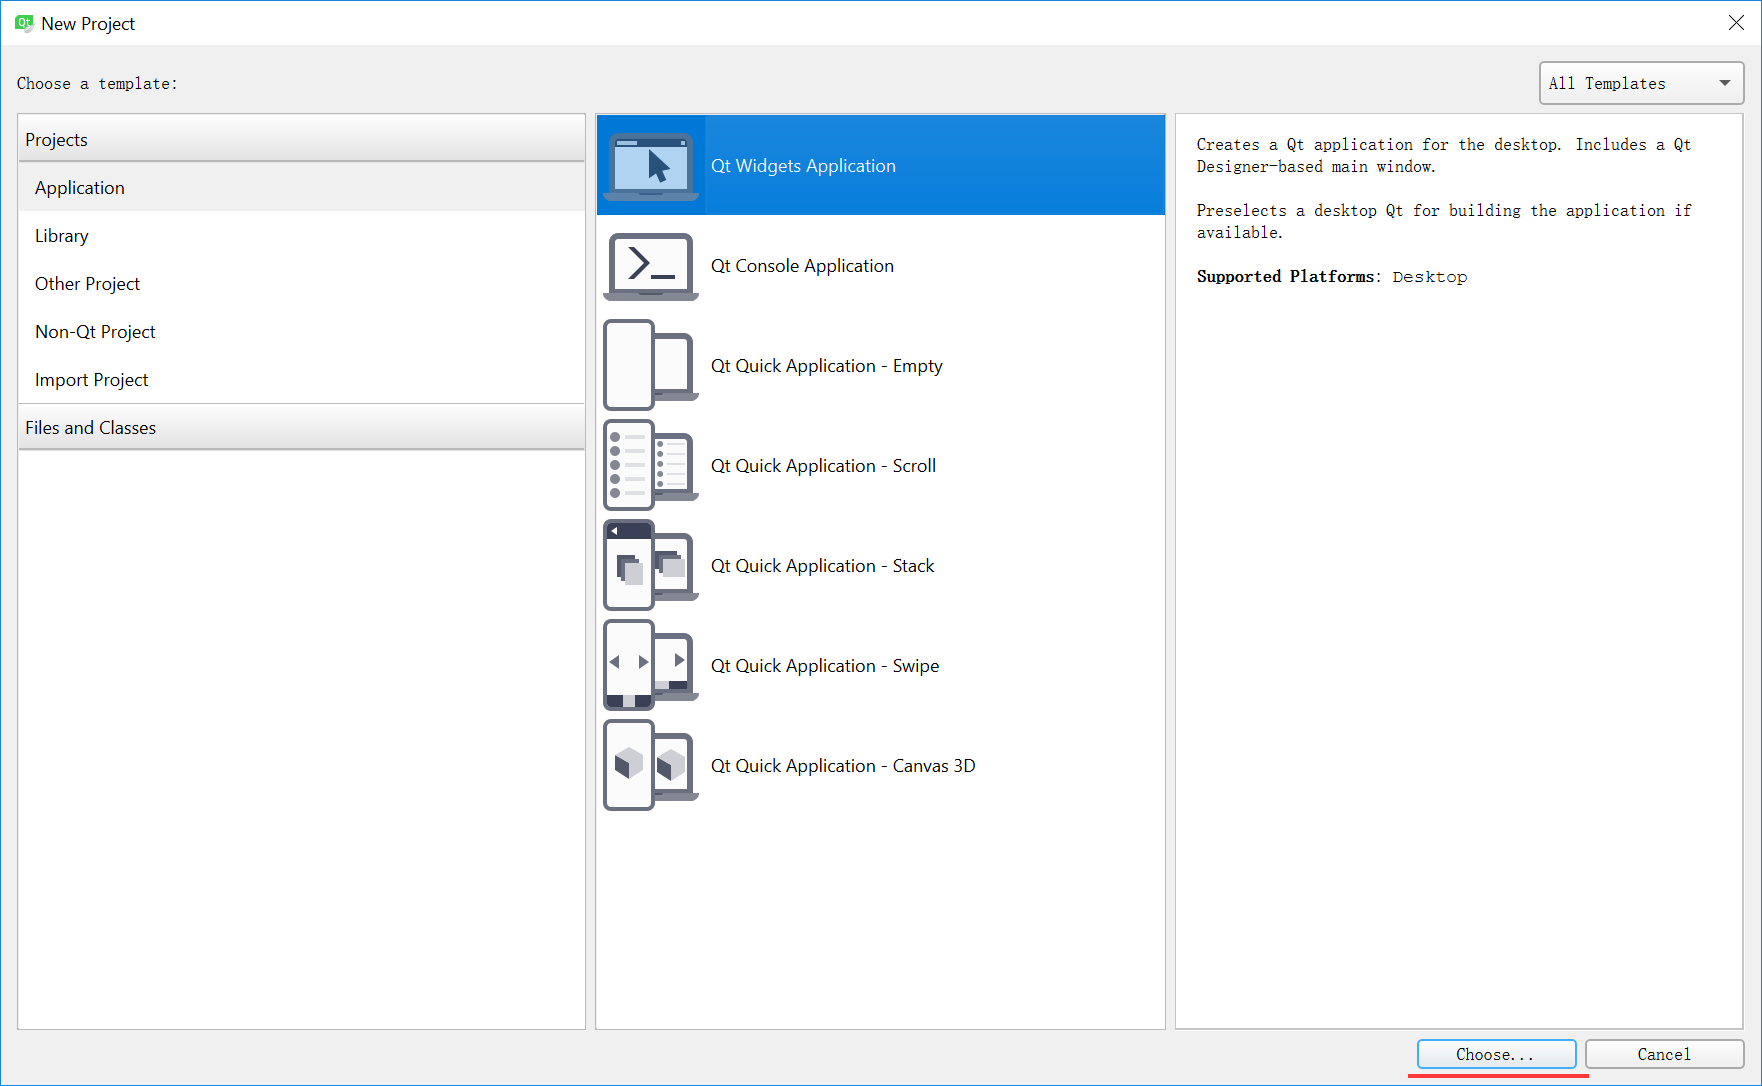Select the Non-Qt Project category
1762x1086 pixels.
301,332
